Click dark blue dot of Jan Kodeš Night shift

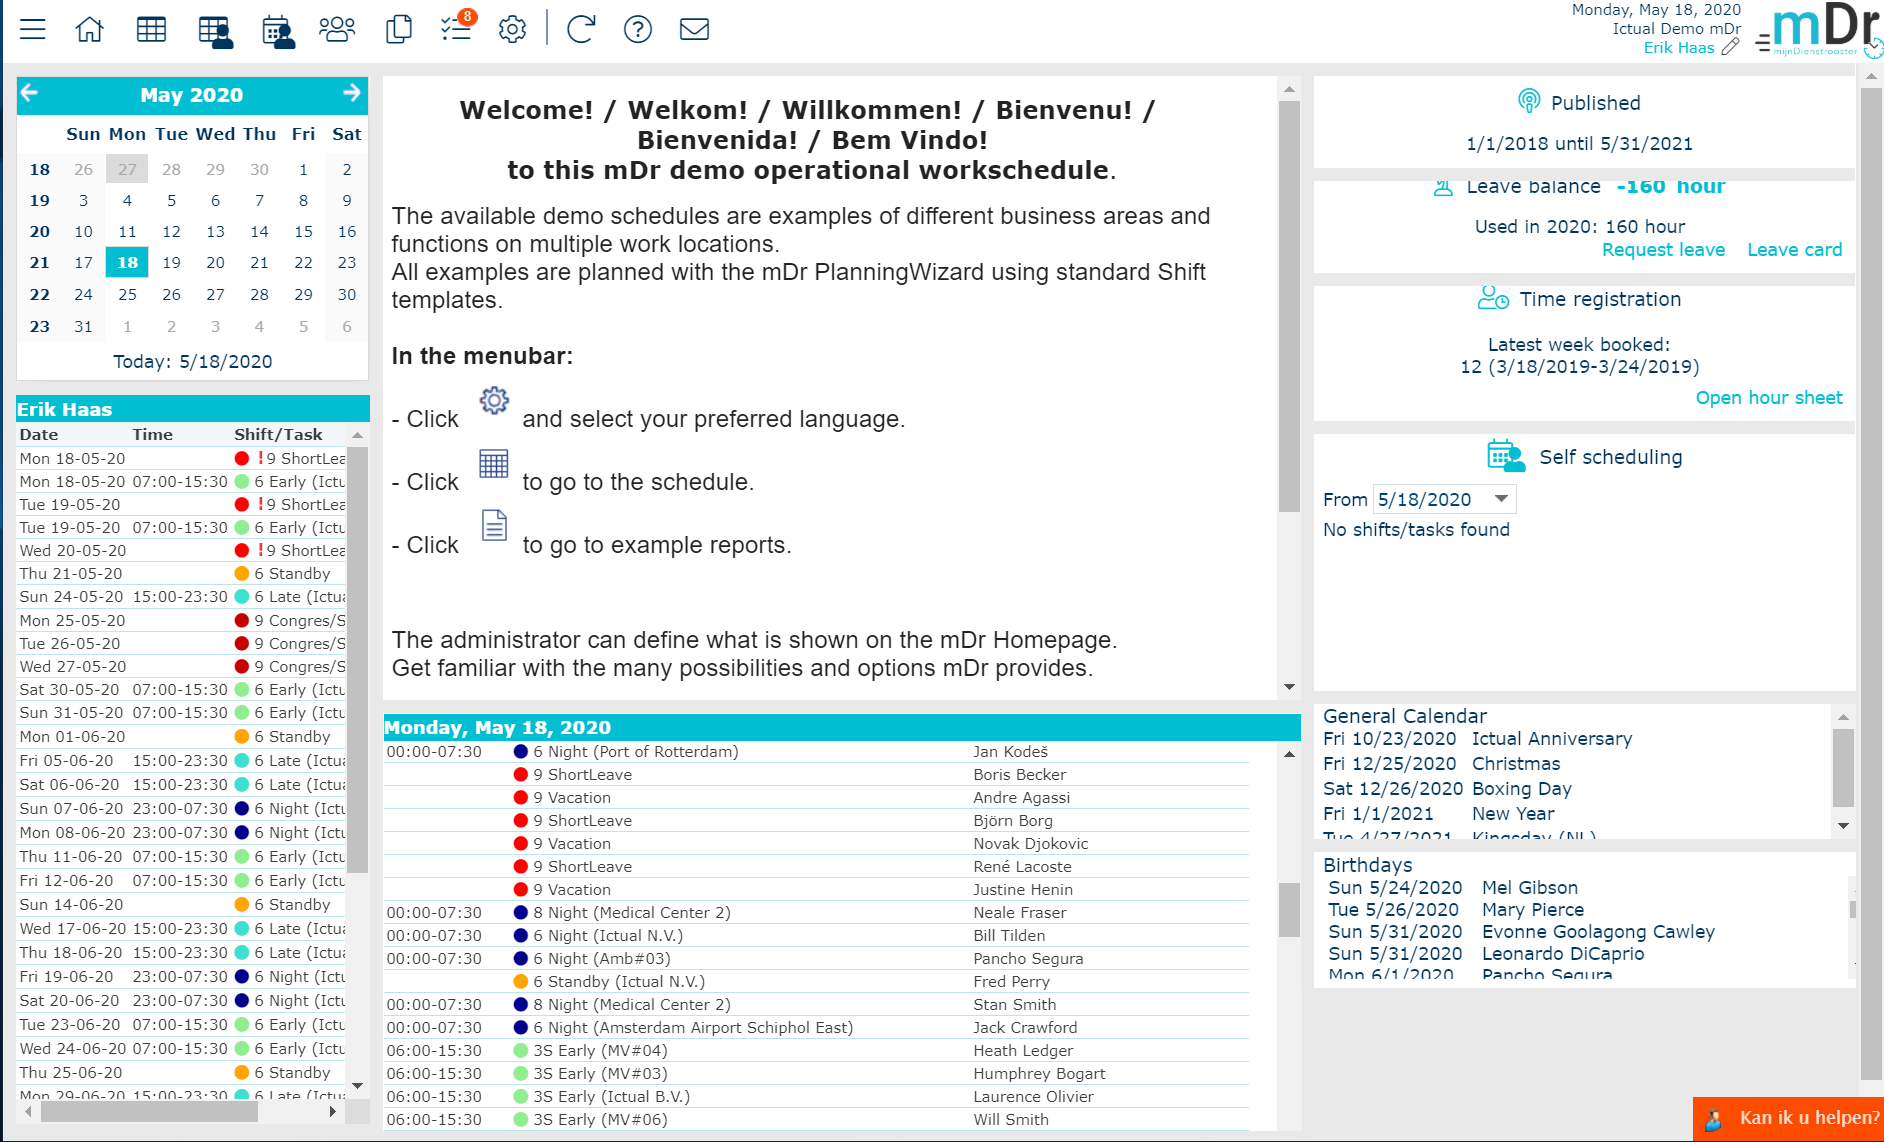(520, 751)
